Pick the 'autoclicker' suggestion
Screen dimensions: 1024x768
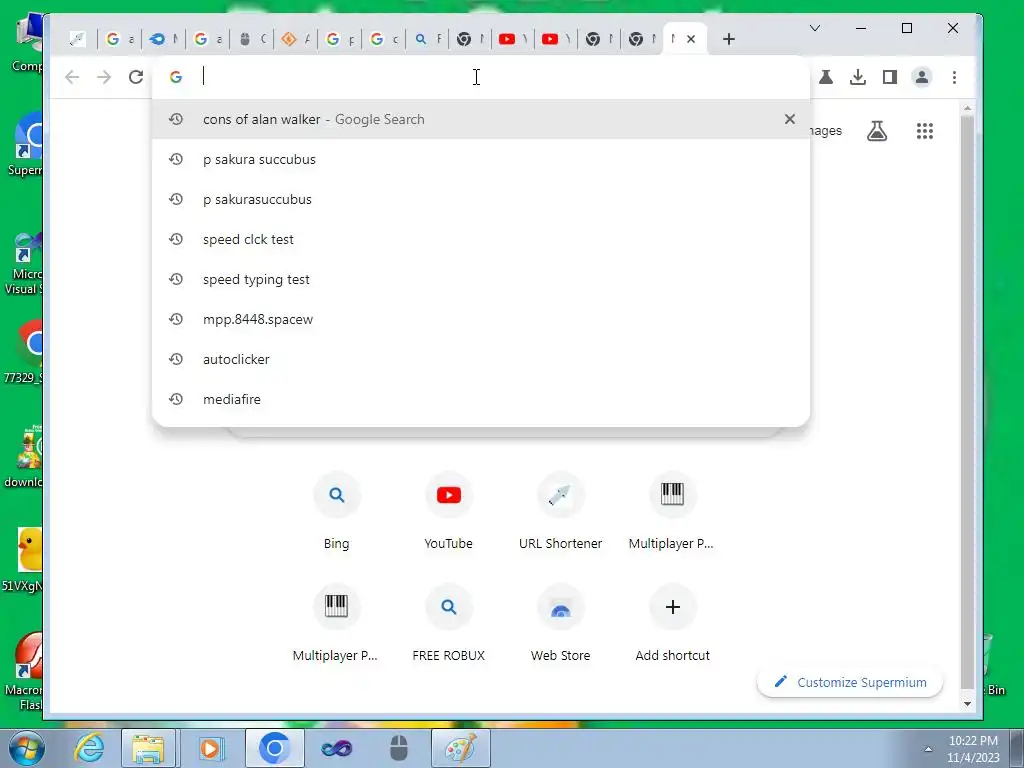(x=481, y=359)
